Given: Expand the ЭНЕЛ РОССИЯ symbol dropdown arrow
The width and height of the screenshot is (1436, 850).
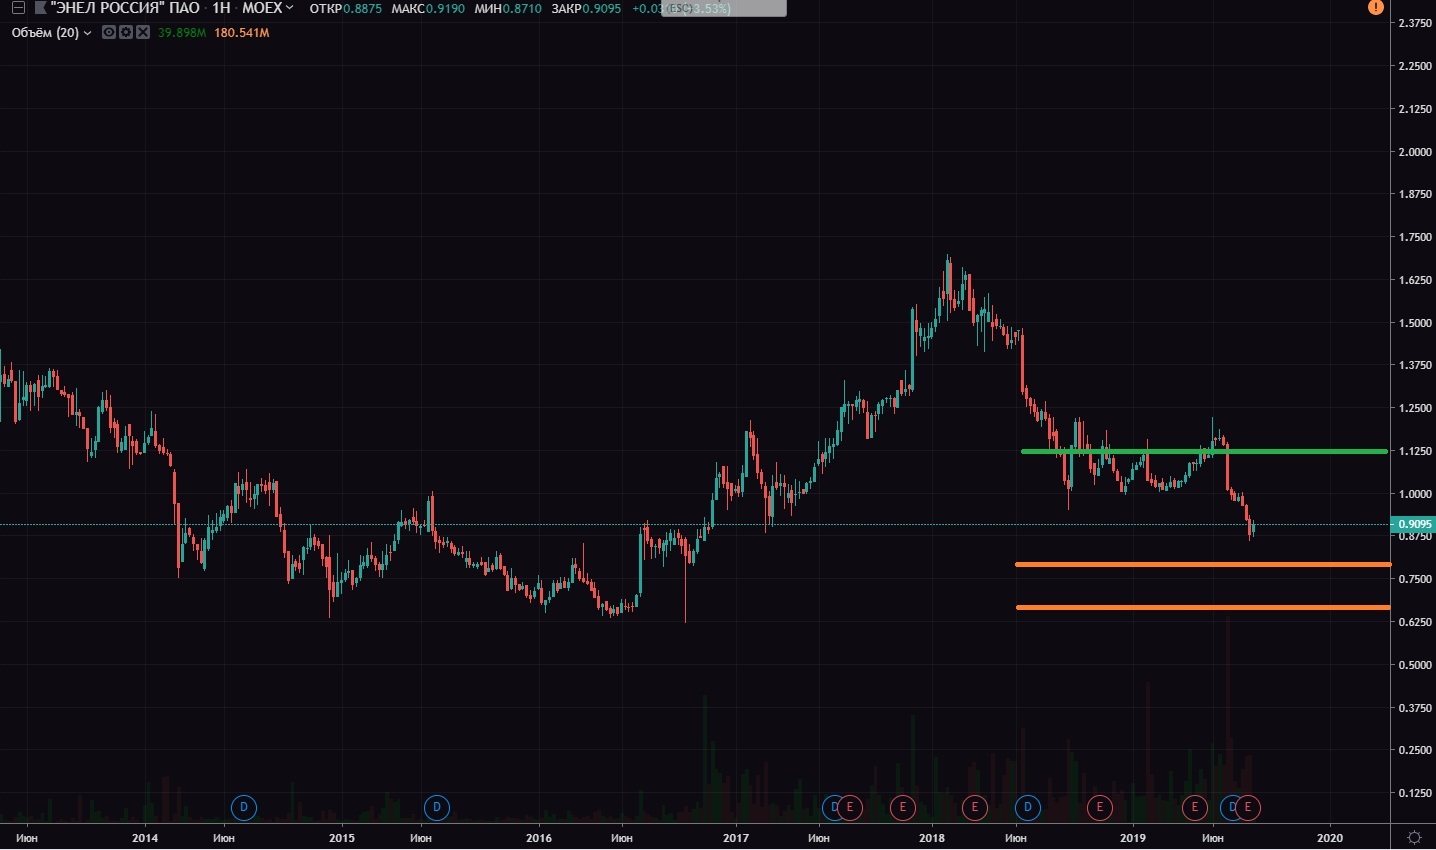Looking at the screenshot, I should [x=290, y=9].
